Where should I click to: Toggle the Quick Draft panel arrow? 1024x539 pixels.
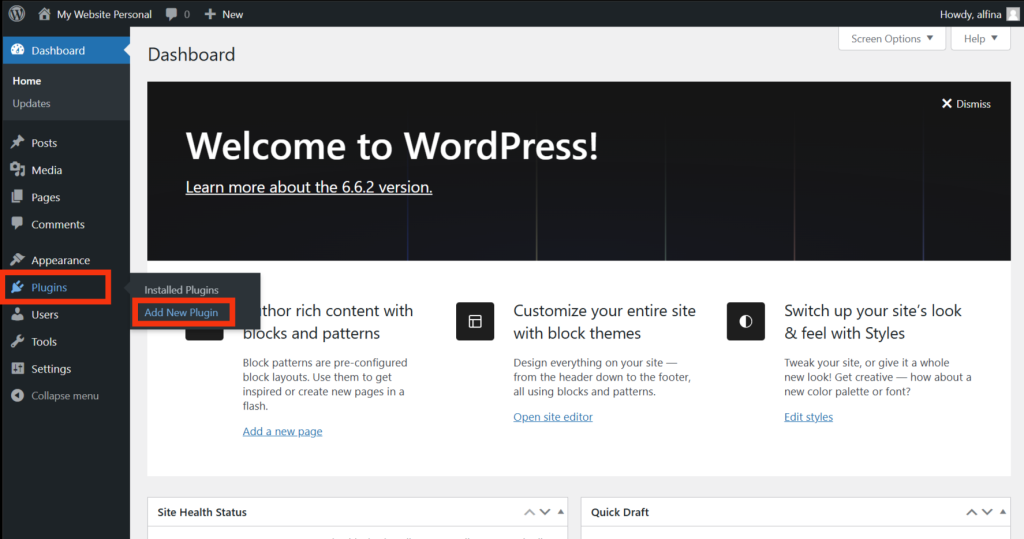coord(1002,512)
